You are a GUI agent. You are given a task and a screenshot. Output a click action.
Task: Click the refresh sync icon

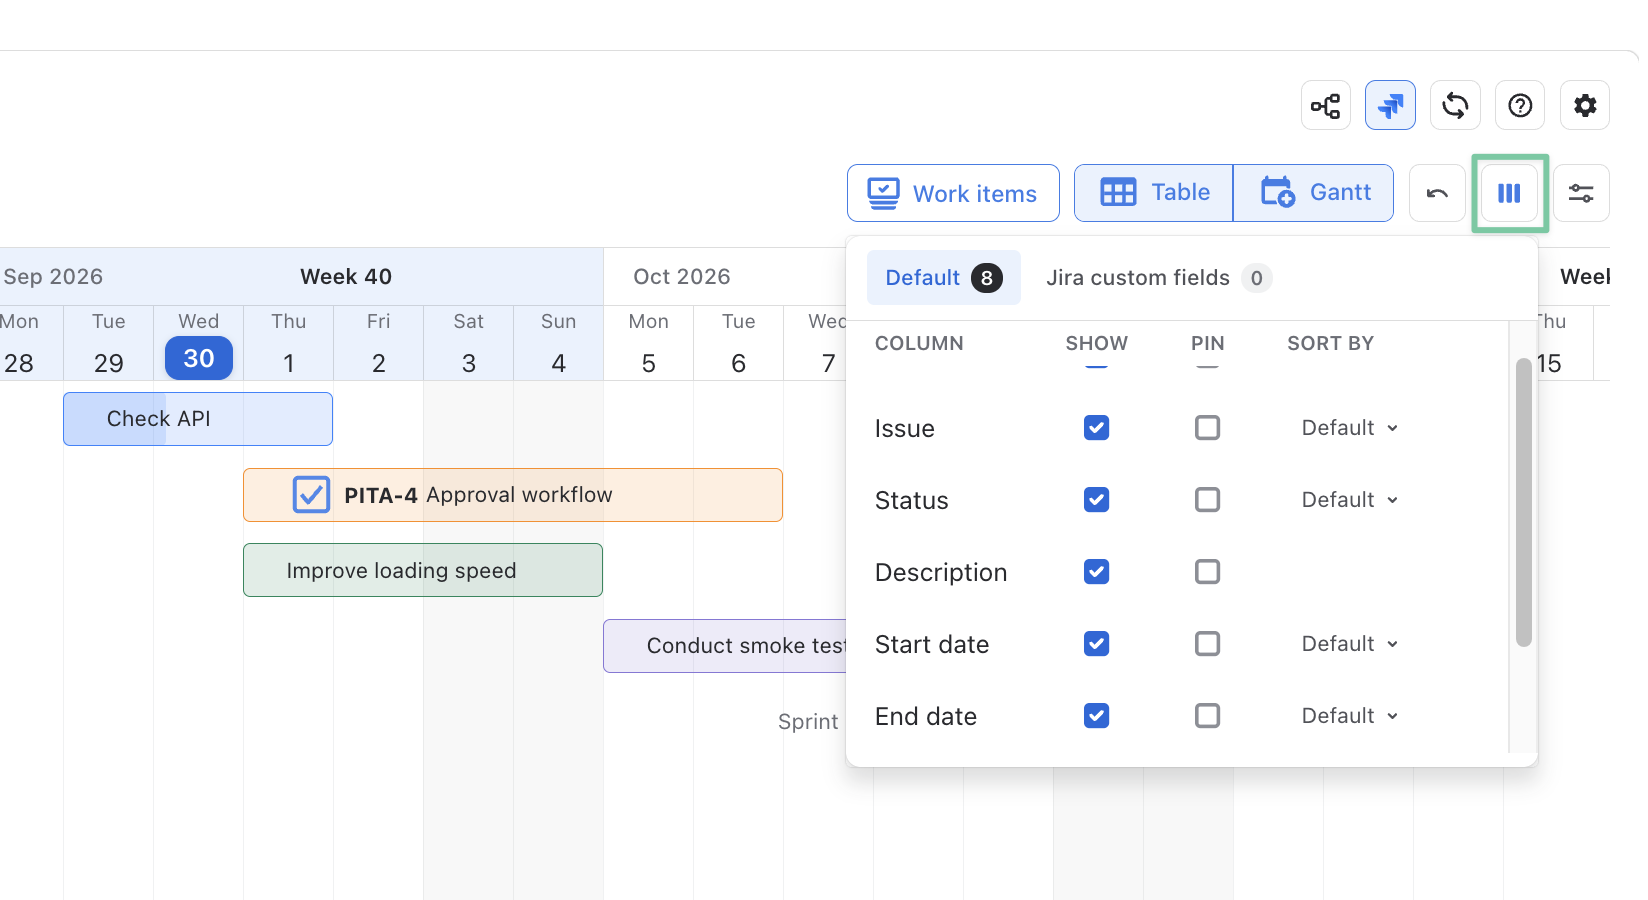pyautogui.click(x=1455, y=105)
